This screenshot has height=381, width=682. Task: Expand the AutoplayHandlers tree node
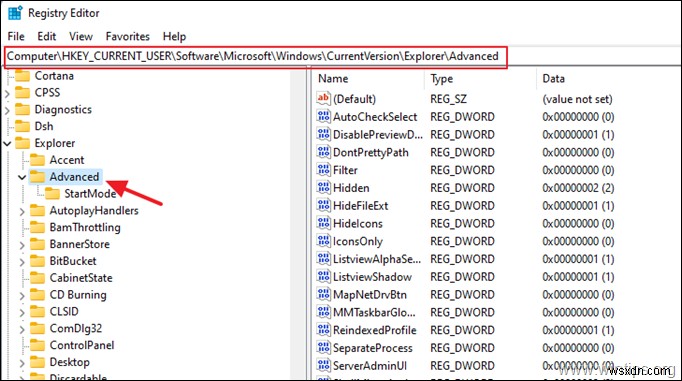point(22,211)
